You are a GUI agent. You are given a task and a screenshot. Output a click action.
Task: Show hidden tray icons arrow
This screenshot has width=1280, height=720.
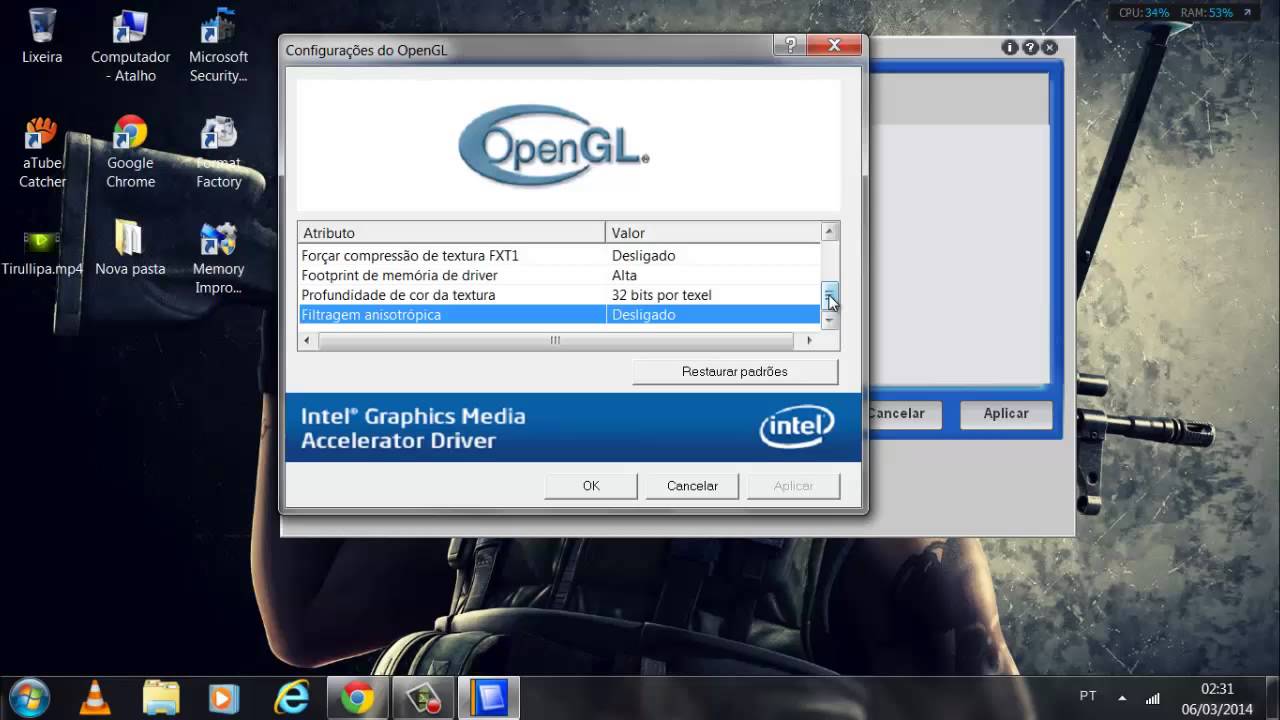pyautogui.click(x=1122, y=697)
